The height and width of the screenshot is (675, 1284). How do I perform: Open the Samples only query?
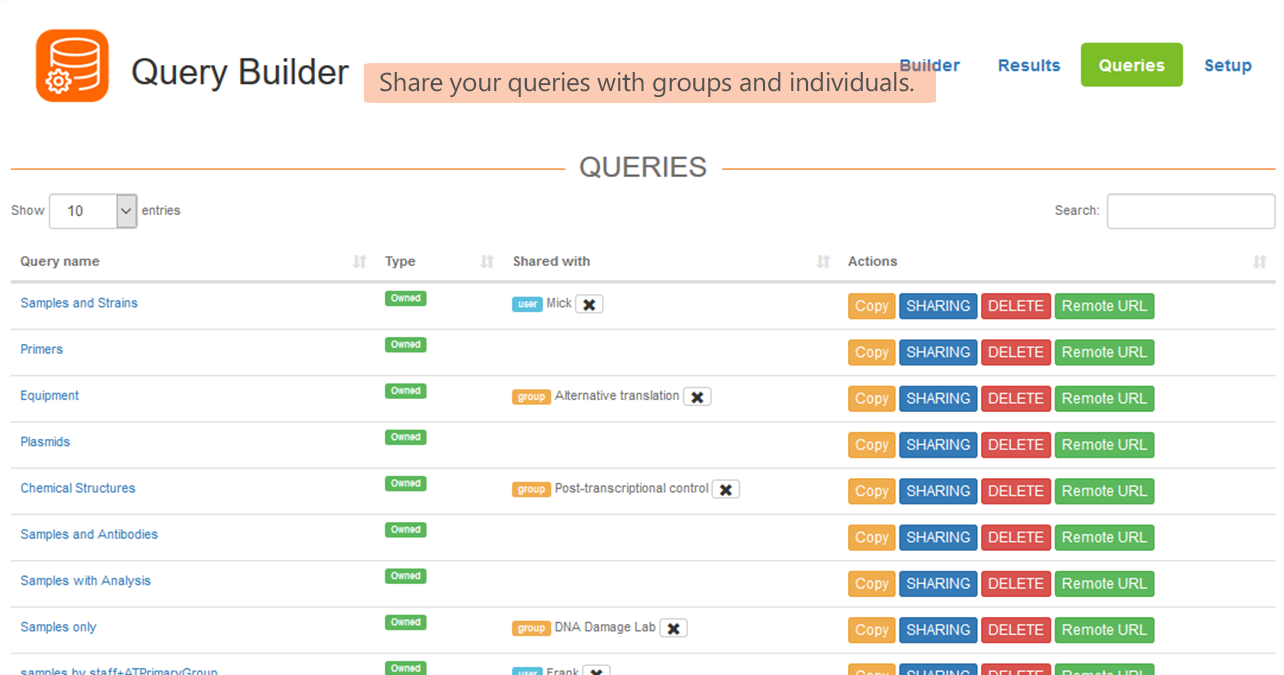point(59,627)
